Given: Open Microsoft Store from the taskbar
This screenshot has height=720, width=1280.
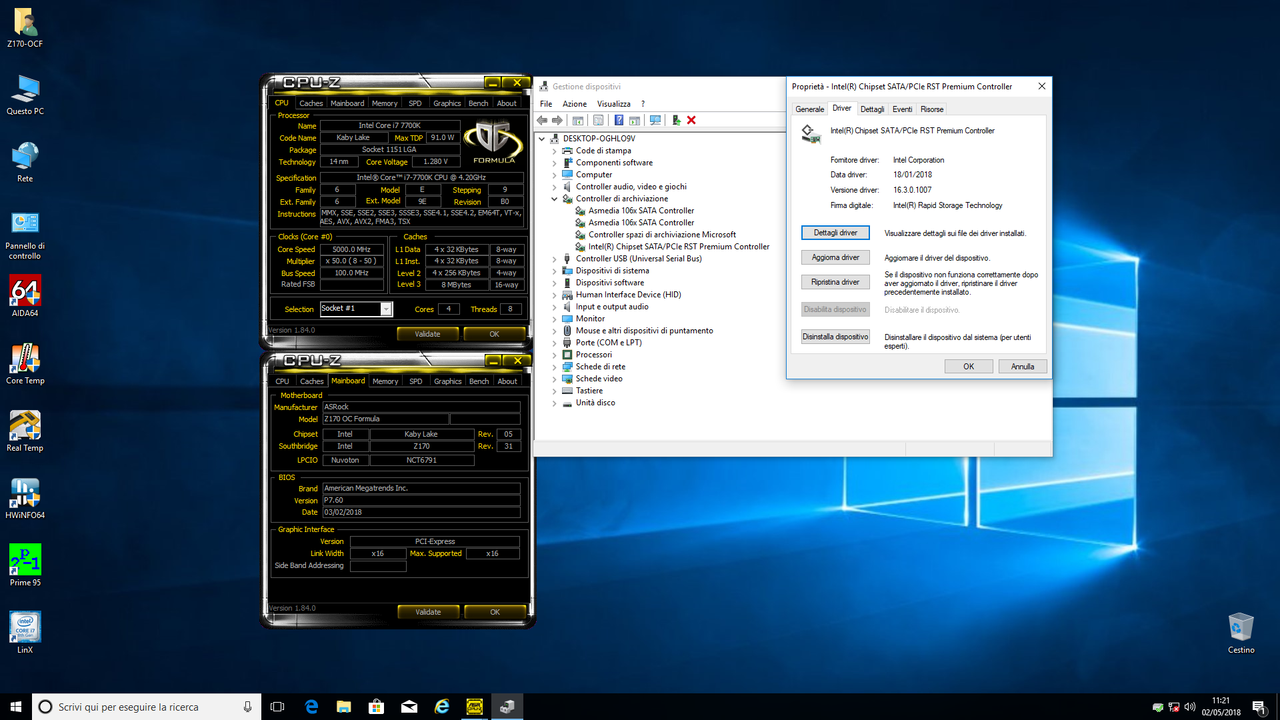Looking at the screenshot, I should (x=376, y=706).
